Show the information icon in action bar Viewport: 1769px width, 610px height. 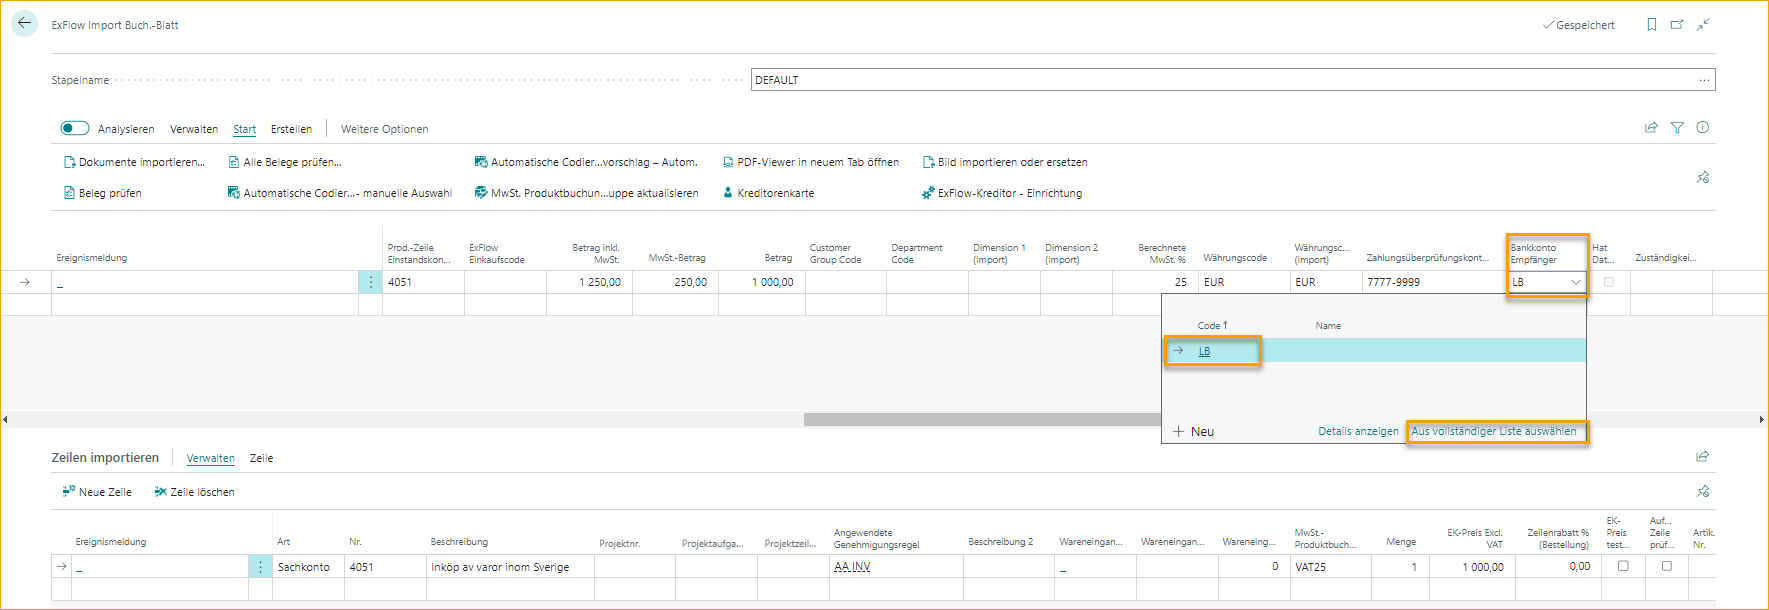[x=1703, y=128]
